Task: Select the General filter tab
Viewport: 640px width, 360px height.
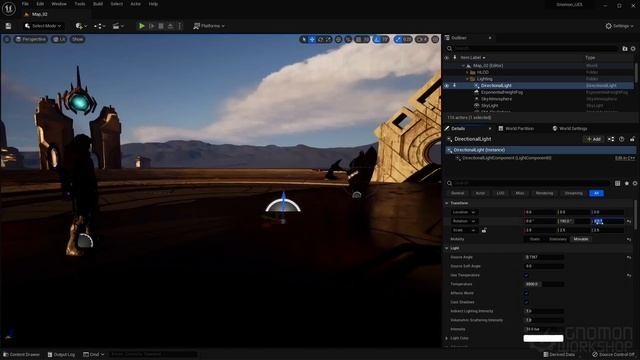Action: [x=458, y=193]
